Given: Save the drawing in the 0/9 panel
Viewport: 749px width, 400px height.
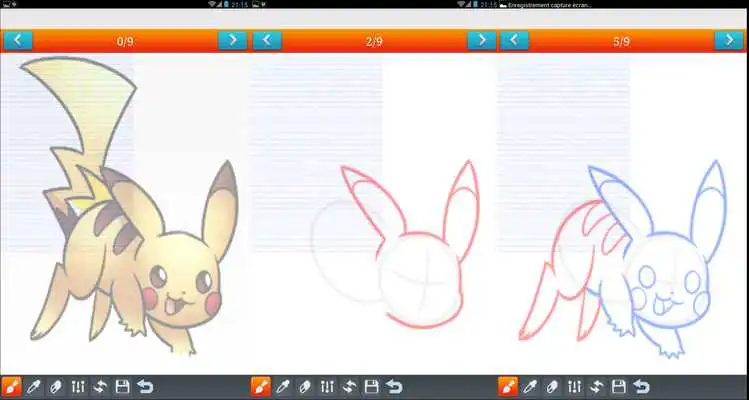Looking at the screenshot, I should coord(122,387).
